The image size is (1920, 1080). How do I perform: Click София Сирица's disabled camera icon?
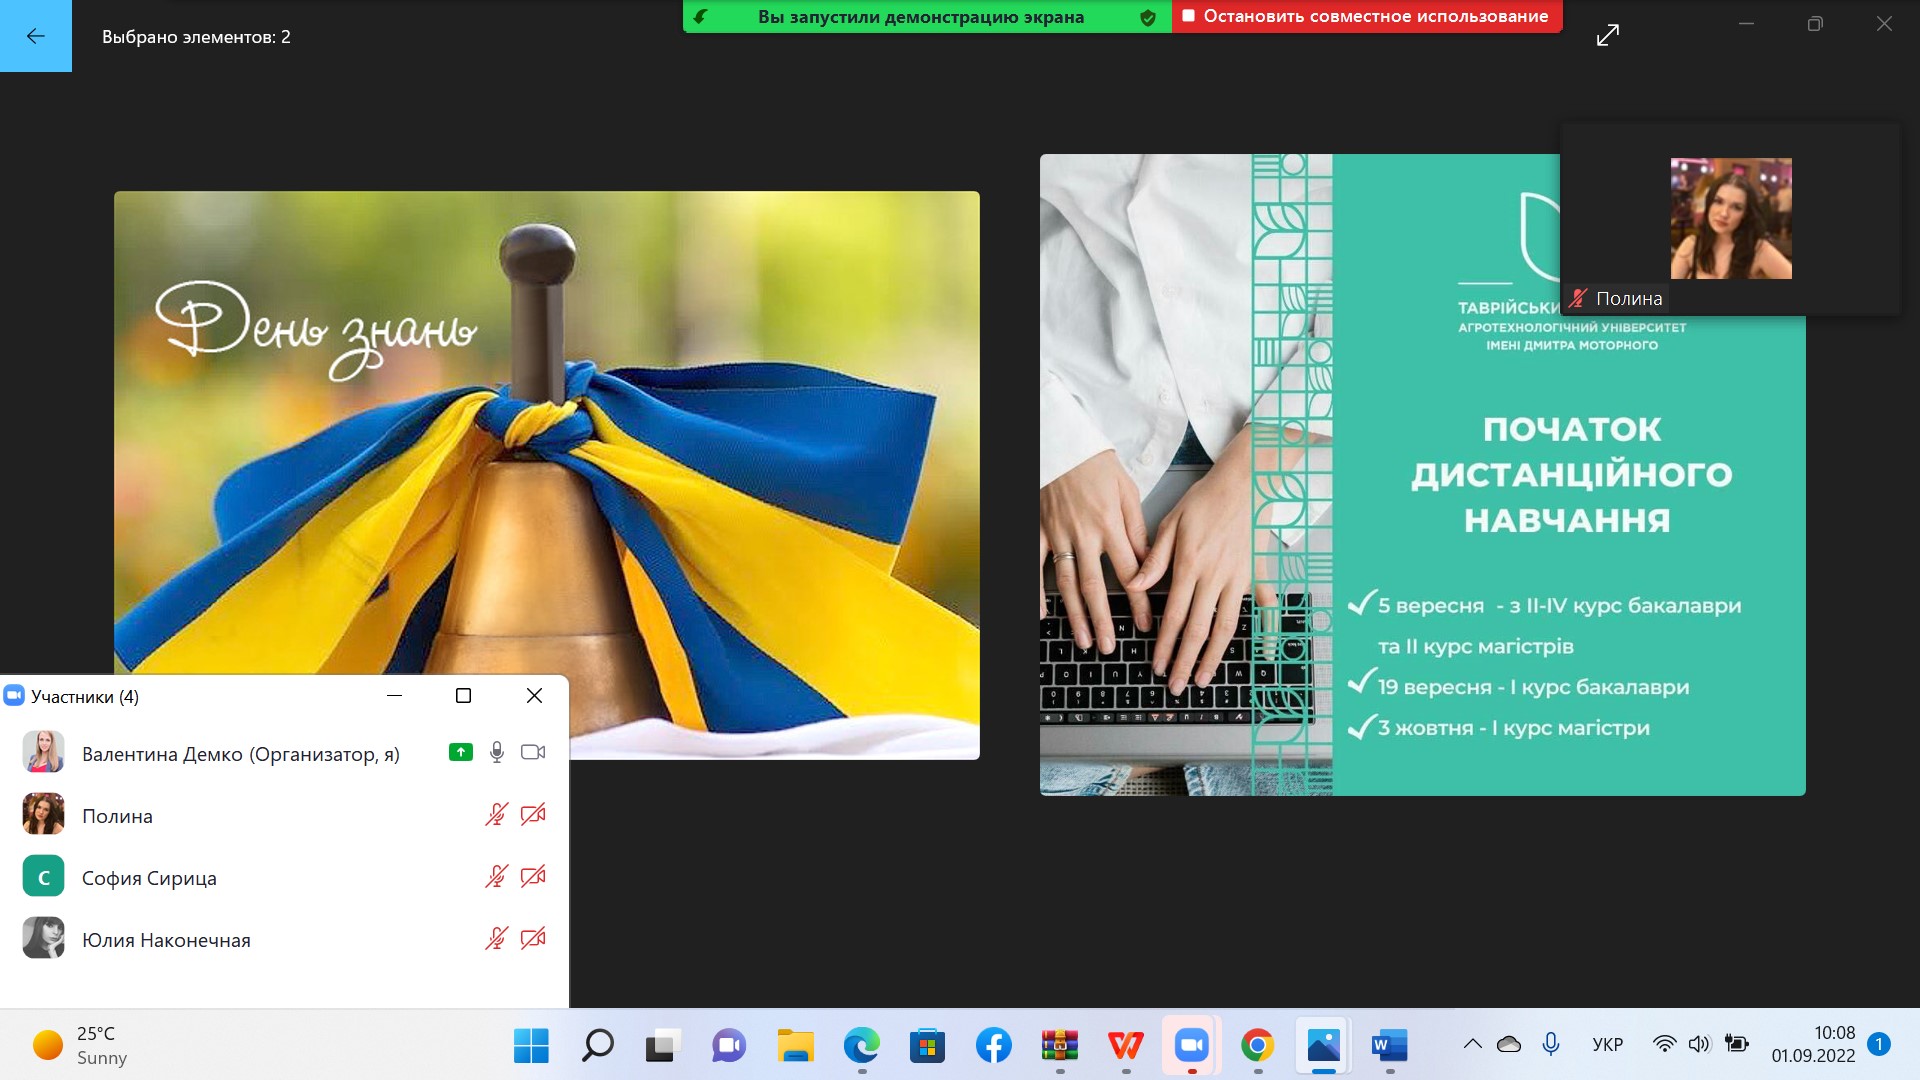533,877
